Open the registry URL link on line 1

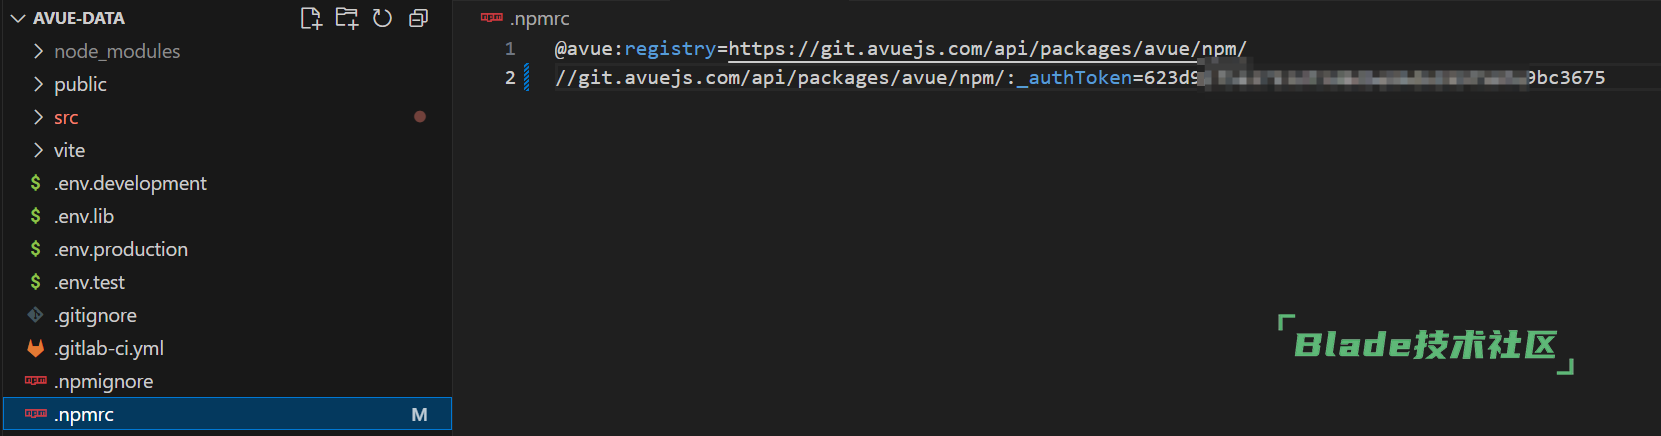click(987, 48)
